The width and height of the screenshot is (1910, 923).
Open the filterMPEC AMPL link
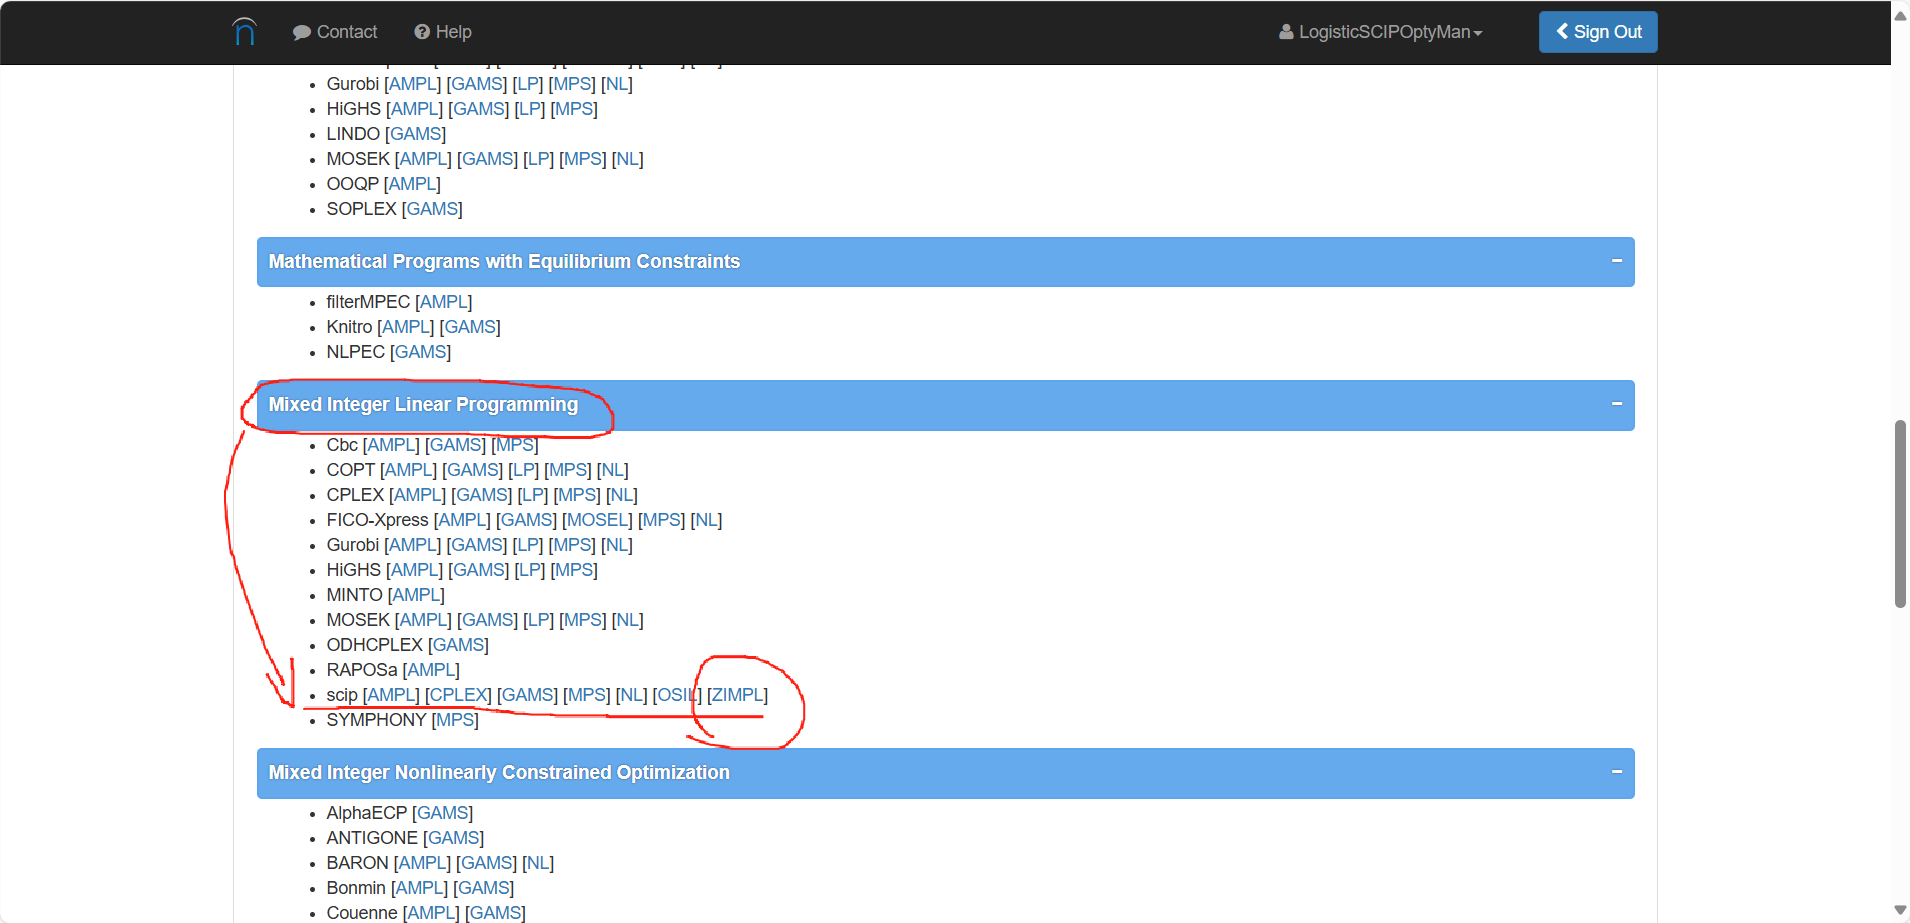[x=444, y=302]
